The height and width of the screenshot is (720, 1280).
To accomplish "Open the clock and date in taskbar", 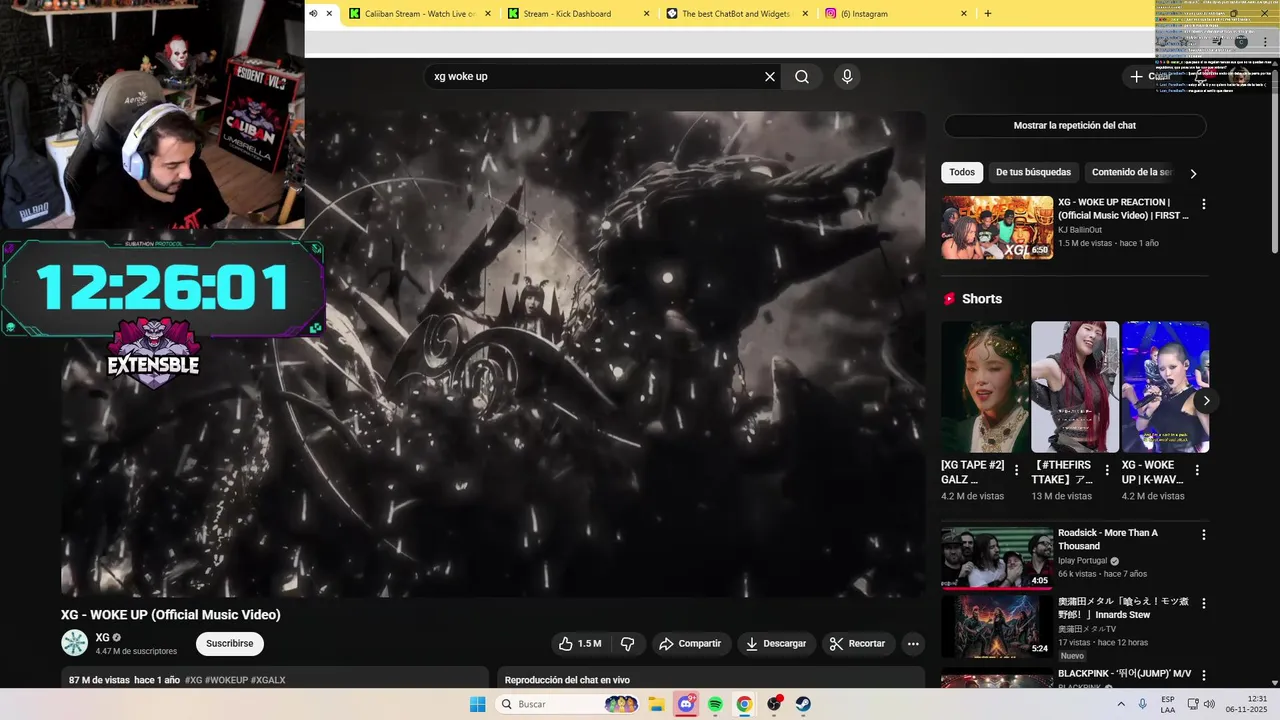I will [1246, 704].
